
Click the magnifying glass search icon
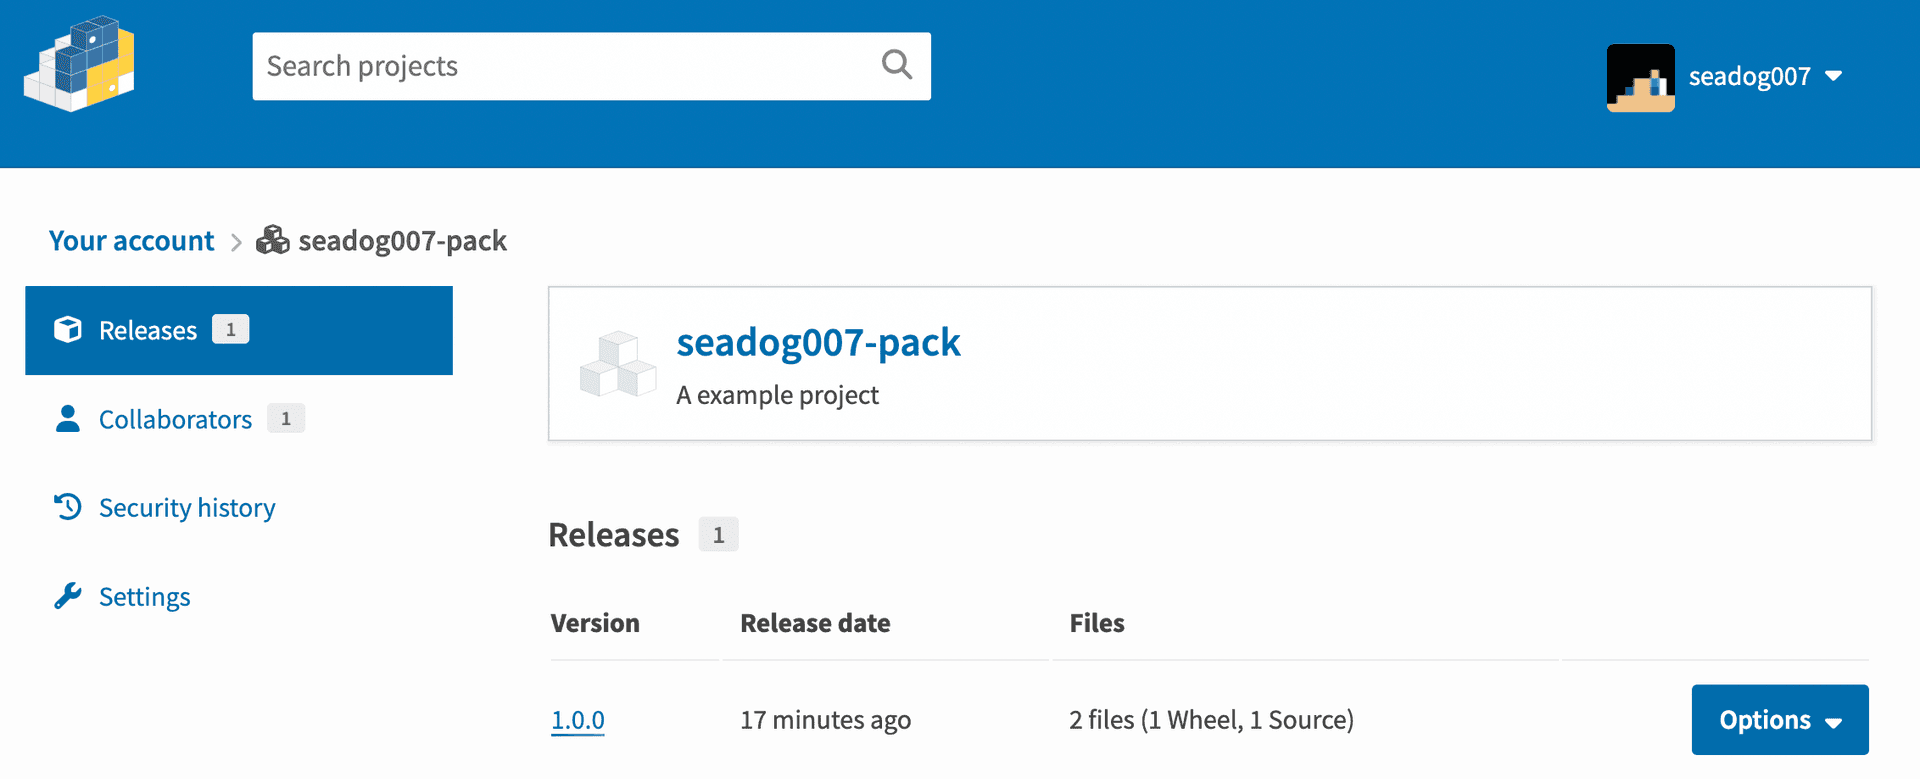(896, 65)
